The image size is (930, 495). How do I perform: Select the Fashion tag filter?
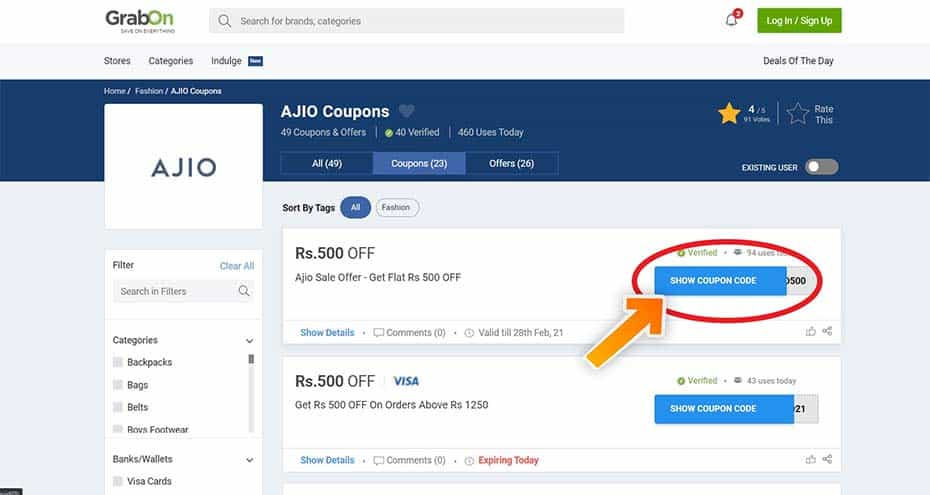[x=397, y=207]
